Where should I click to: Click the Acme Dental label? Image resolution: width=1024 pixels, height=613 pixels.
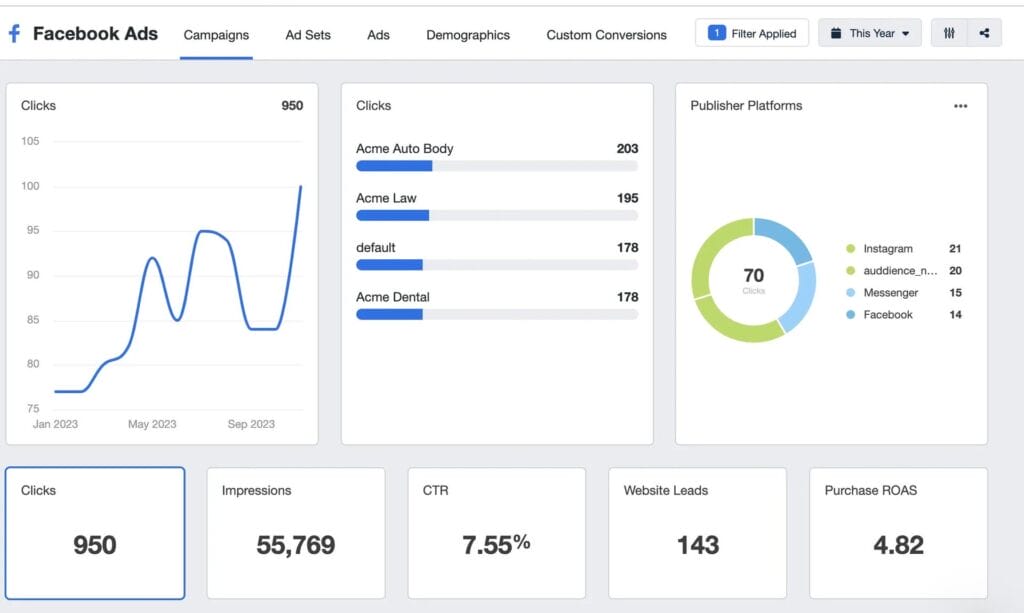tap(392, 297)
